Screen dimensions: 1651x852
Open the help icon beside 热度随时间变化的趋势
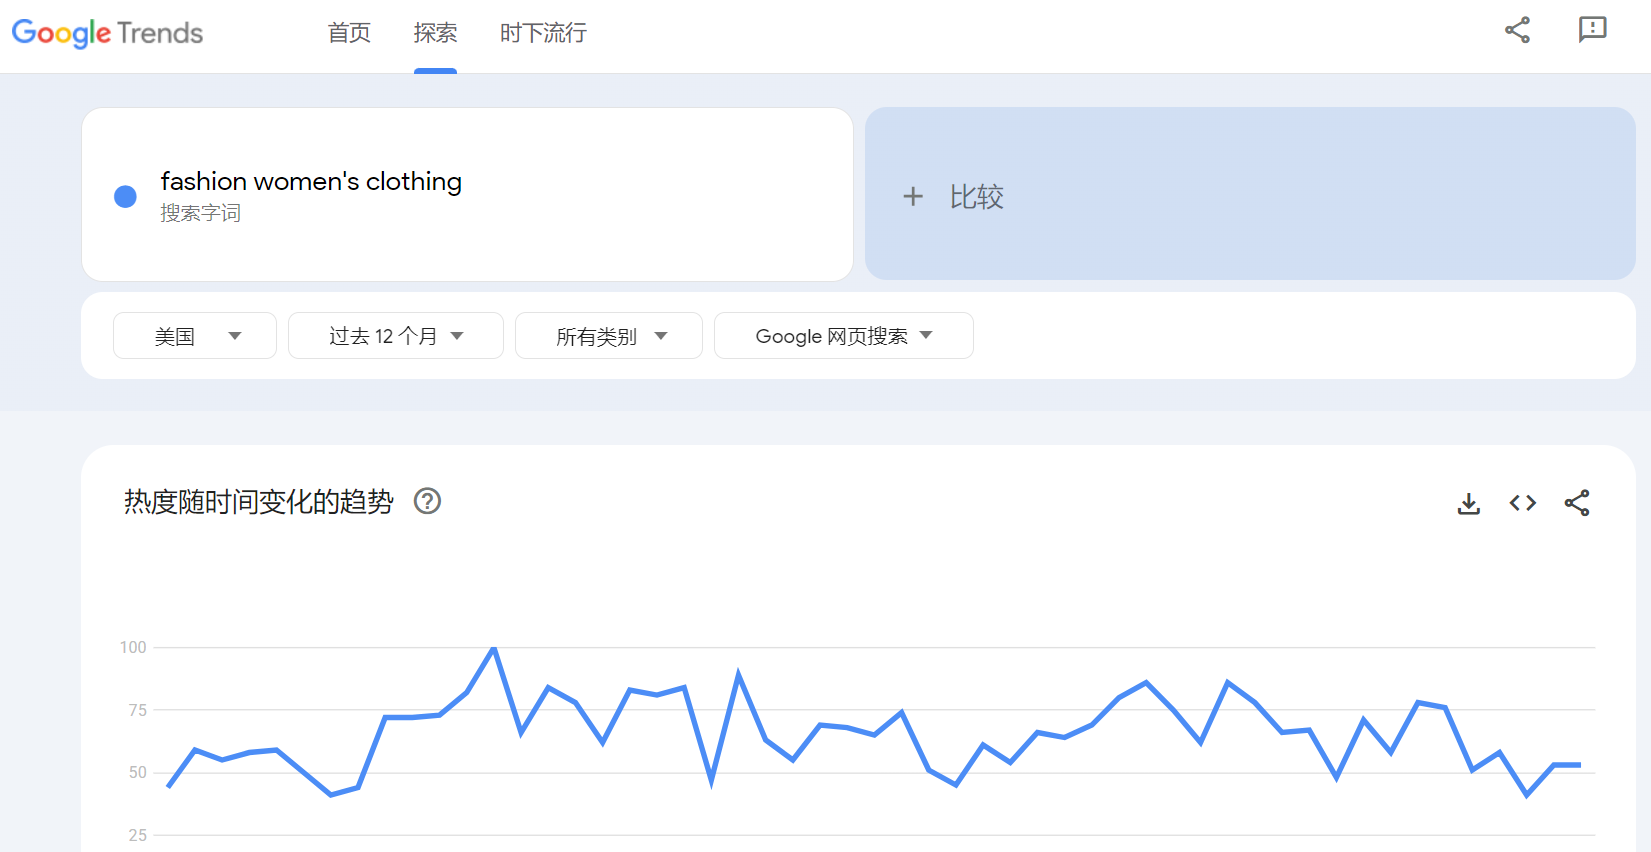[427, 501]
